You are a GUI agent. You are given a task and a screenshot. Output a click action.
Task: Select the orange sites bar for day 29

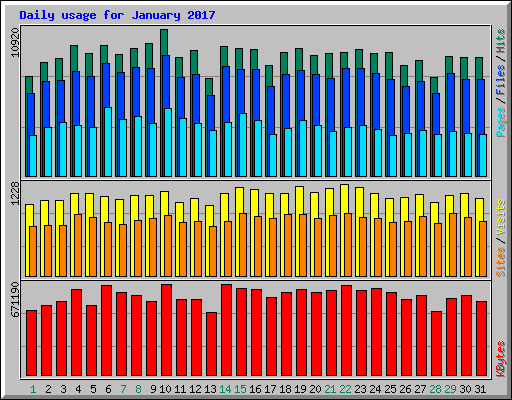coord(453,245)
